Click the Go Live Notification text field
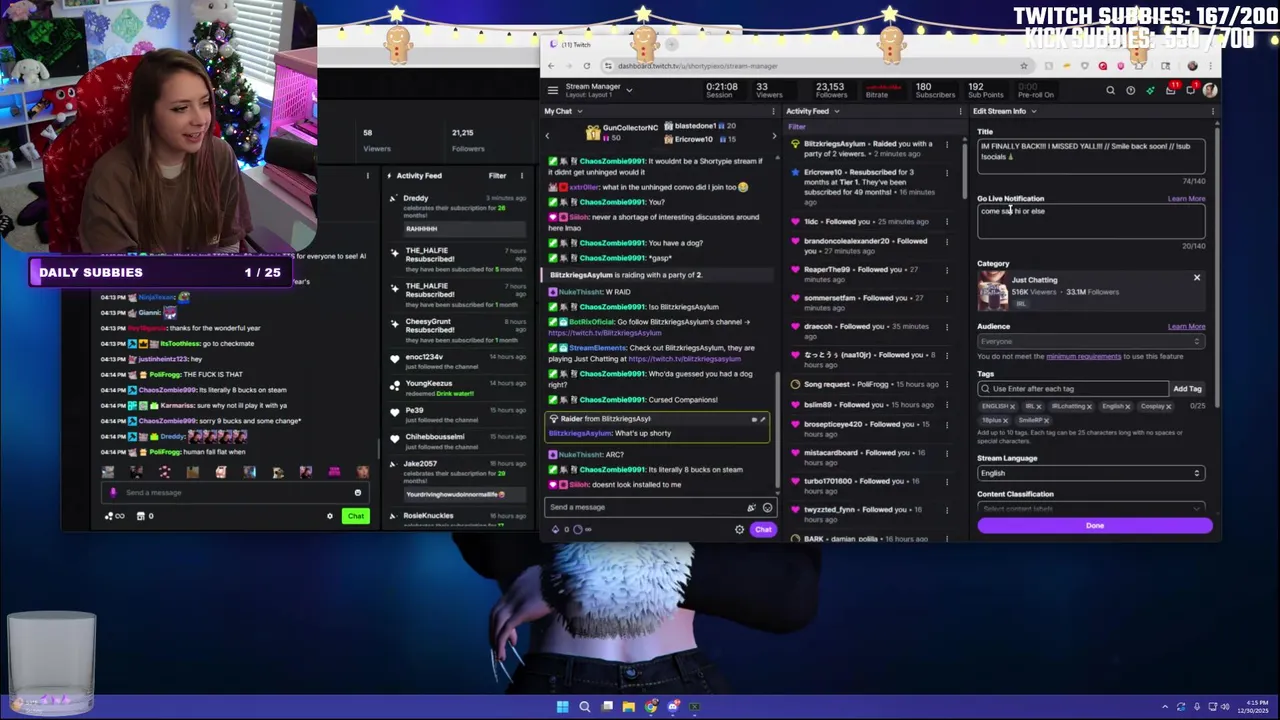Screen dimensions: 1280x720 pyautogui.click(x=1090, y=221)
